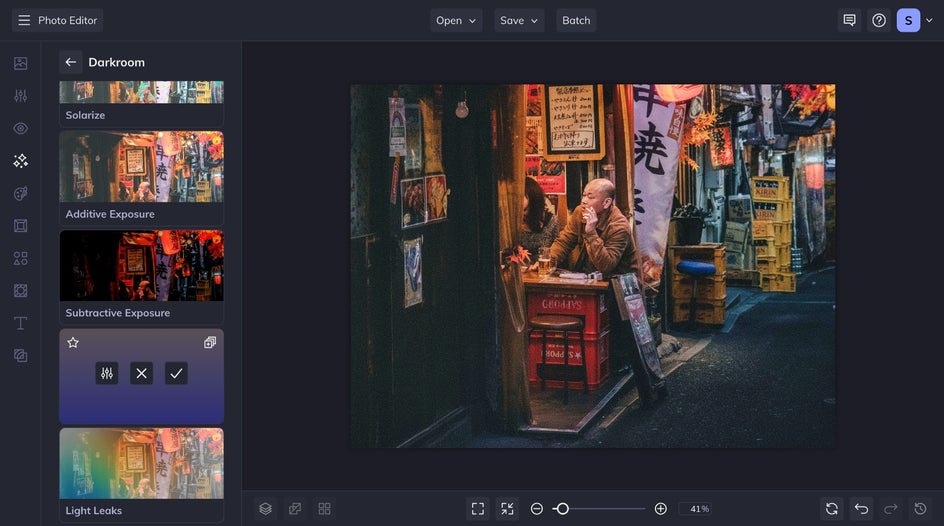The width and height of the screenshot is (944, 526).
Task: Click the zoom slider handle
Action: tap(562, 509)
